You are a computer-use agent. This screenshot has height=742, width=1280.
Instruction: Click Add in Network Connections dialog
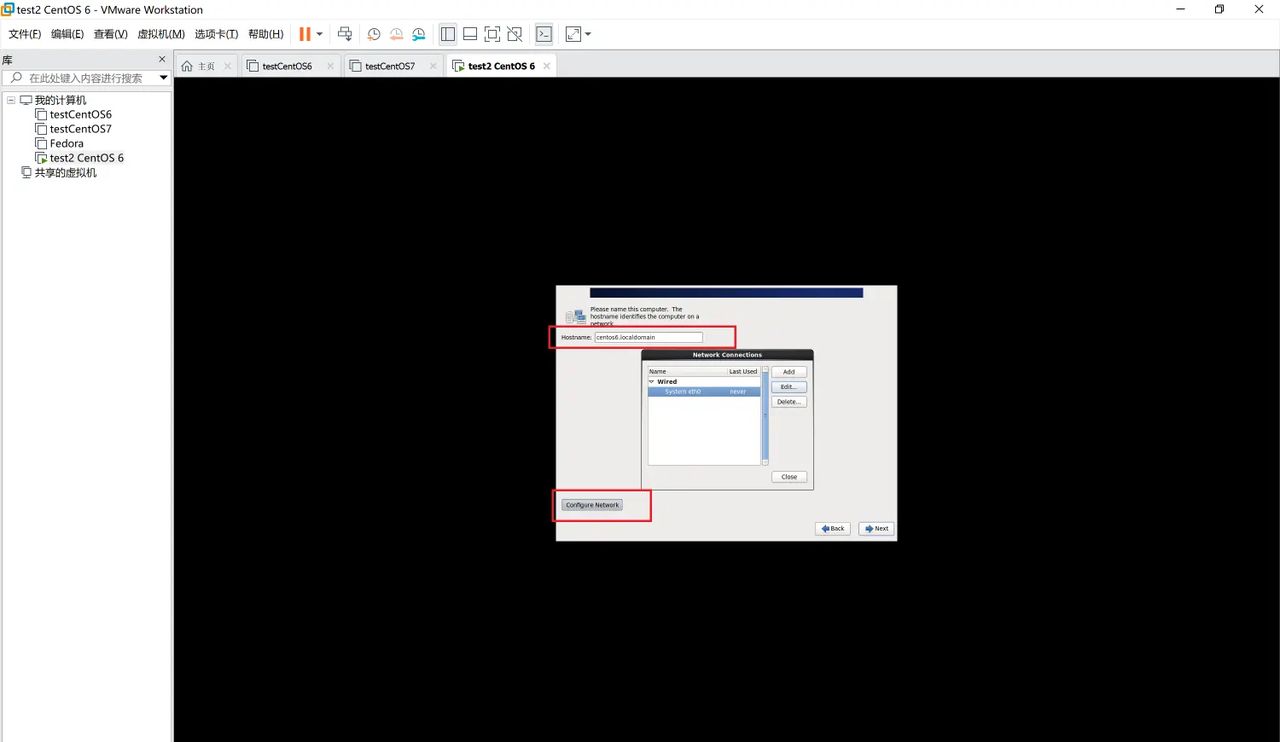(x=789, y=372)
